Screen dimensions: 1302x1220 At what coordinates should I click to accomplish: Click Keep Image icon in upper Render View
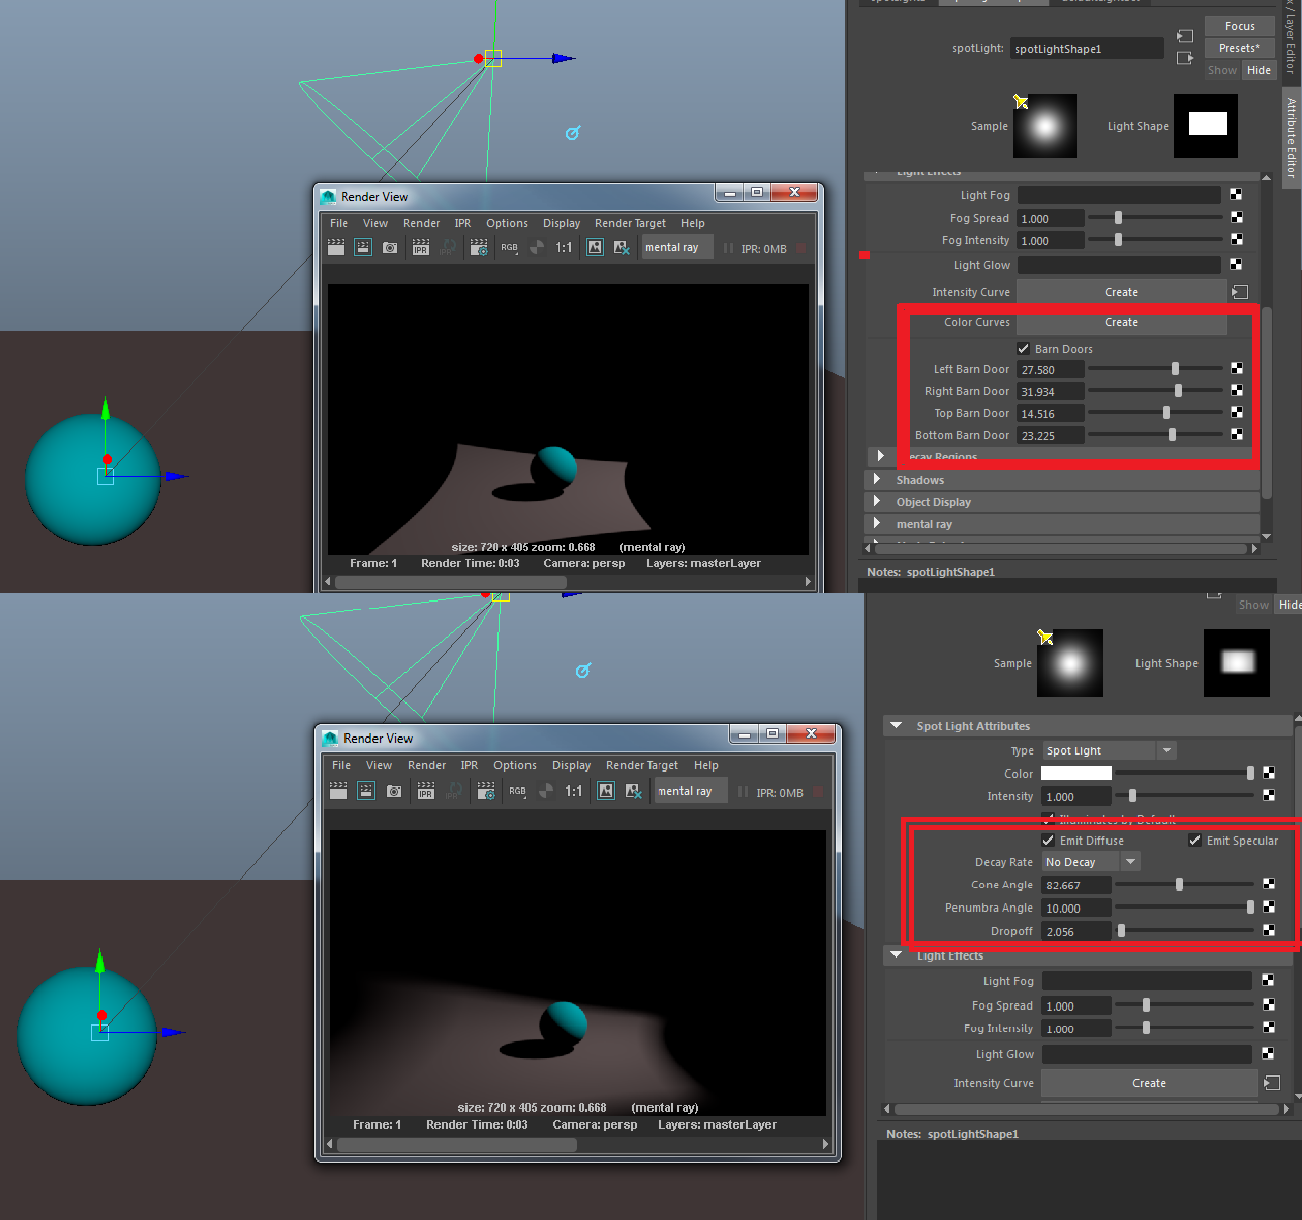pos(595,247)
